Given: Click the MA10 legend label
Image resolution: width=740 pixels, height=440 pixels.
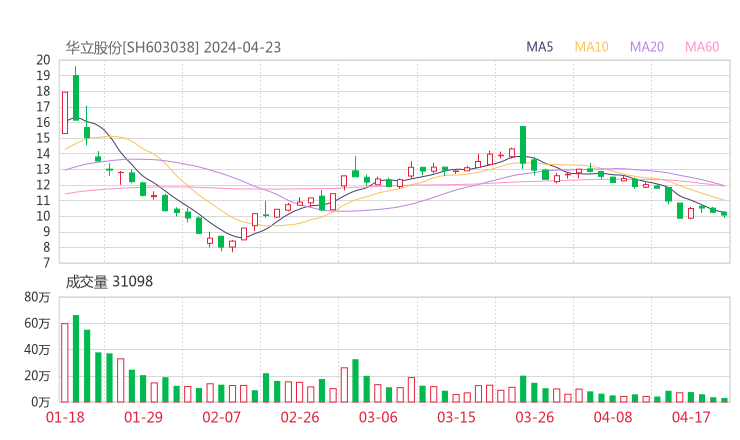Looking at the screenshot, I should click(x=591, y=47).
